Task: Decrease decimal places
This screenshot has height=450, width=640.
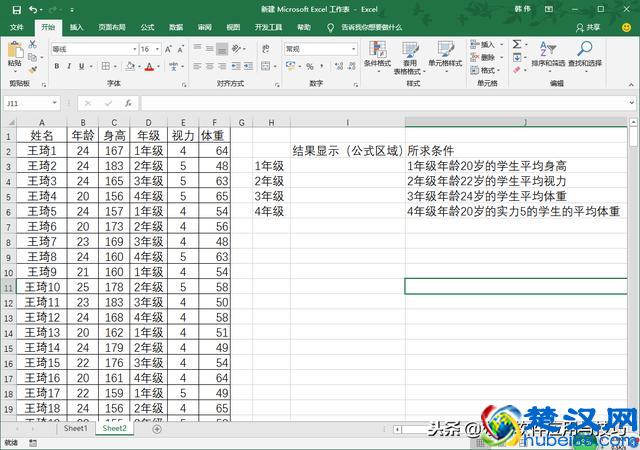Action: [x=351, y=66]
